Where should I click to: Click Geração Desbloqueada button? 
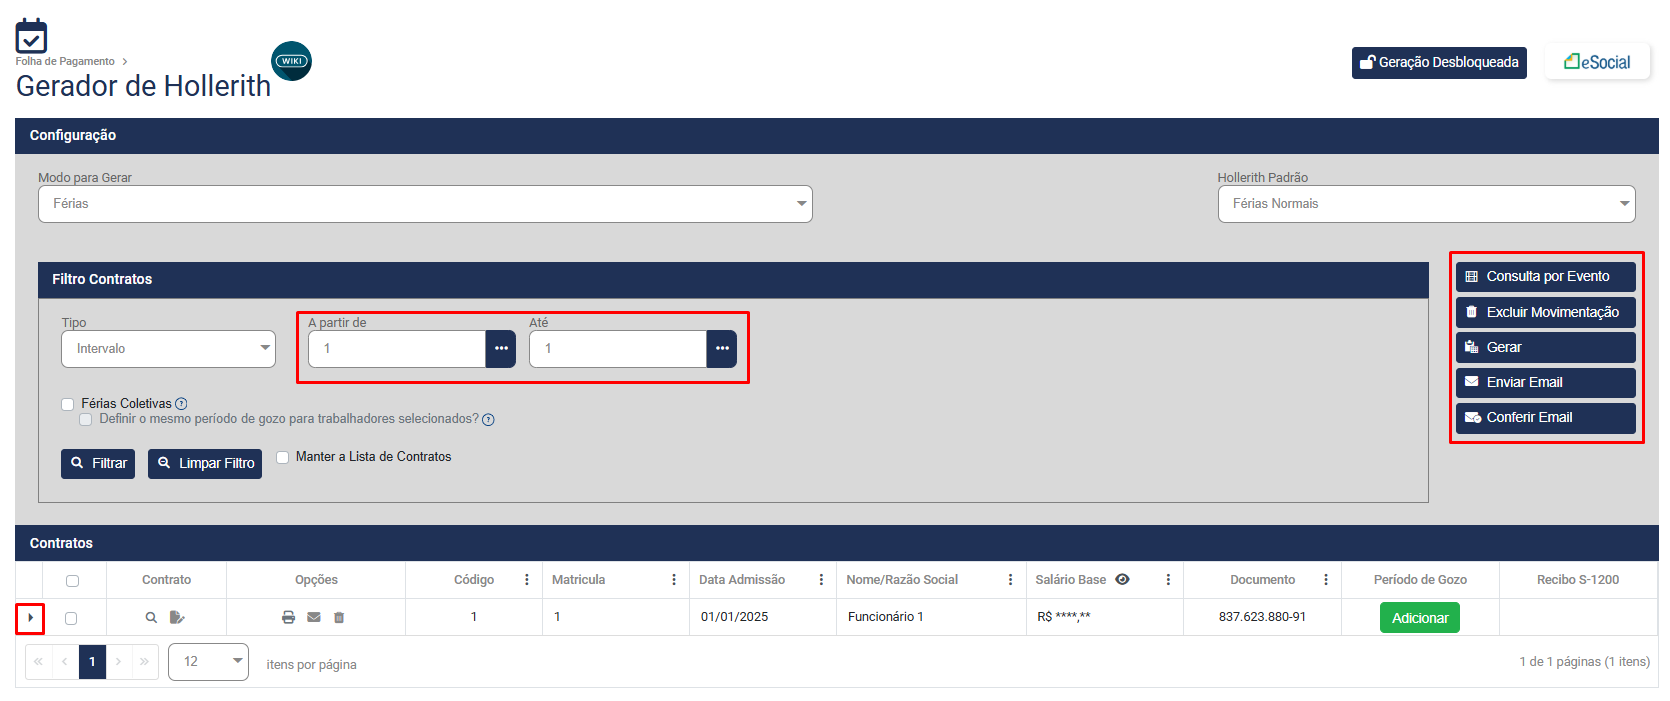tap(1439, 62)
